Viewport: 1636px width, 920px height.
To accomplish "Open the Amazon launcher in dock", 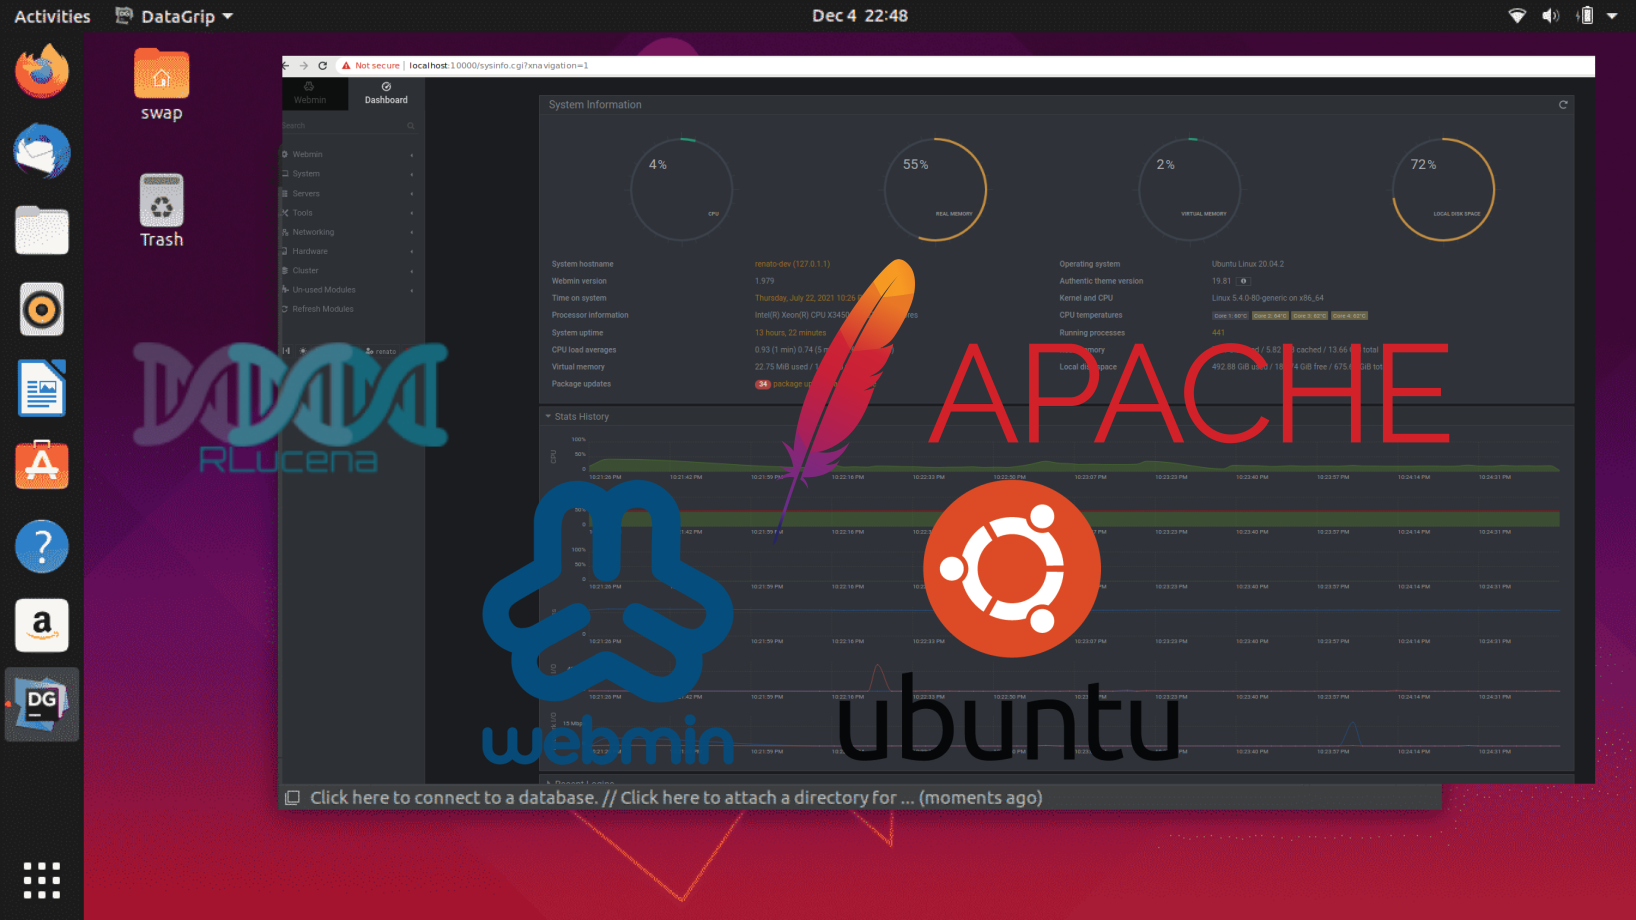I will click(42, 625).
